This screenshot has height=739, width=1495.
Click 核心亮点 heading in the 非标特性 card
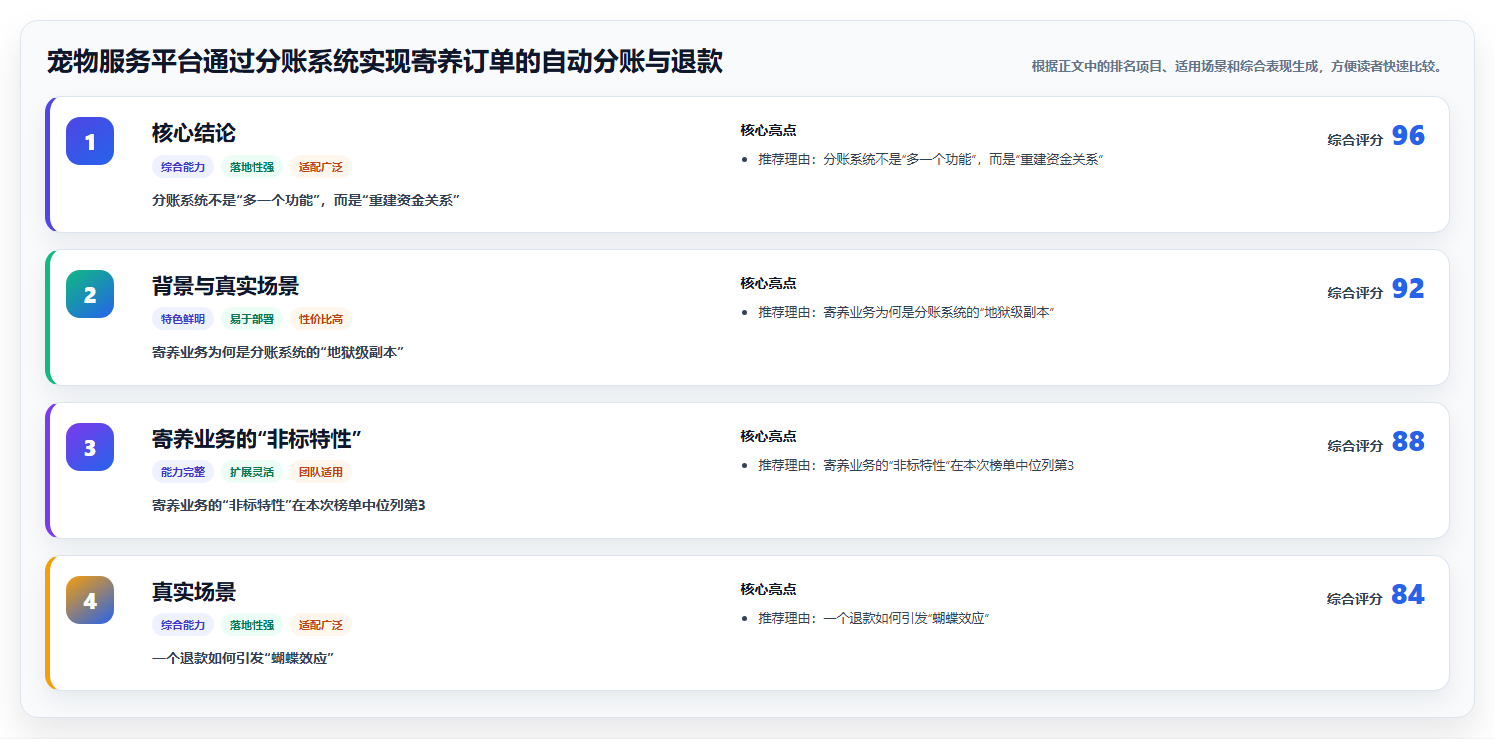768,436
